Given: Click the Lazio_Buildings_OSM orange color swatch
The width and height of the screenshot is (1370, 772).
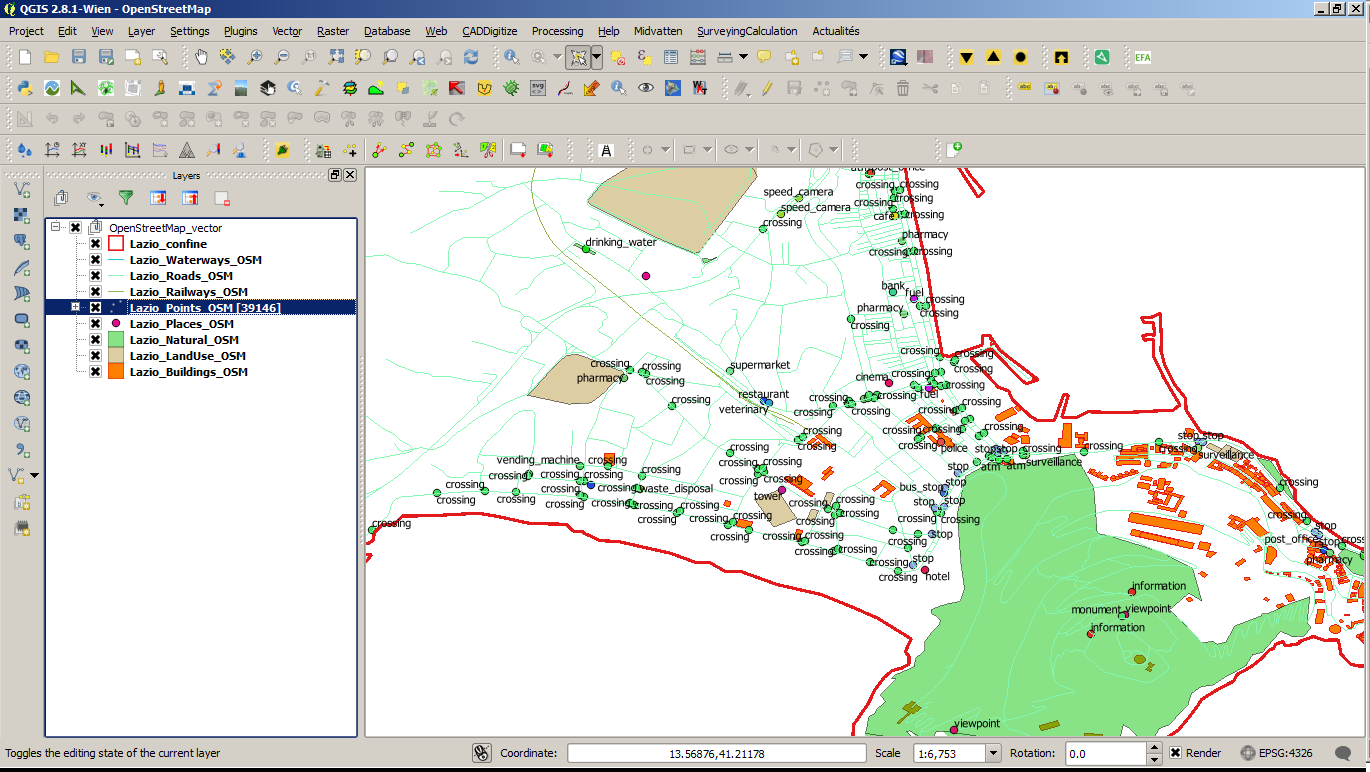Looking at the screenshot, I should (116, 372).
